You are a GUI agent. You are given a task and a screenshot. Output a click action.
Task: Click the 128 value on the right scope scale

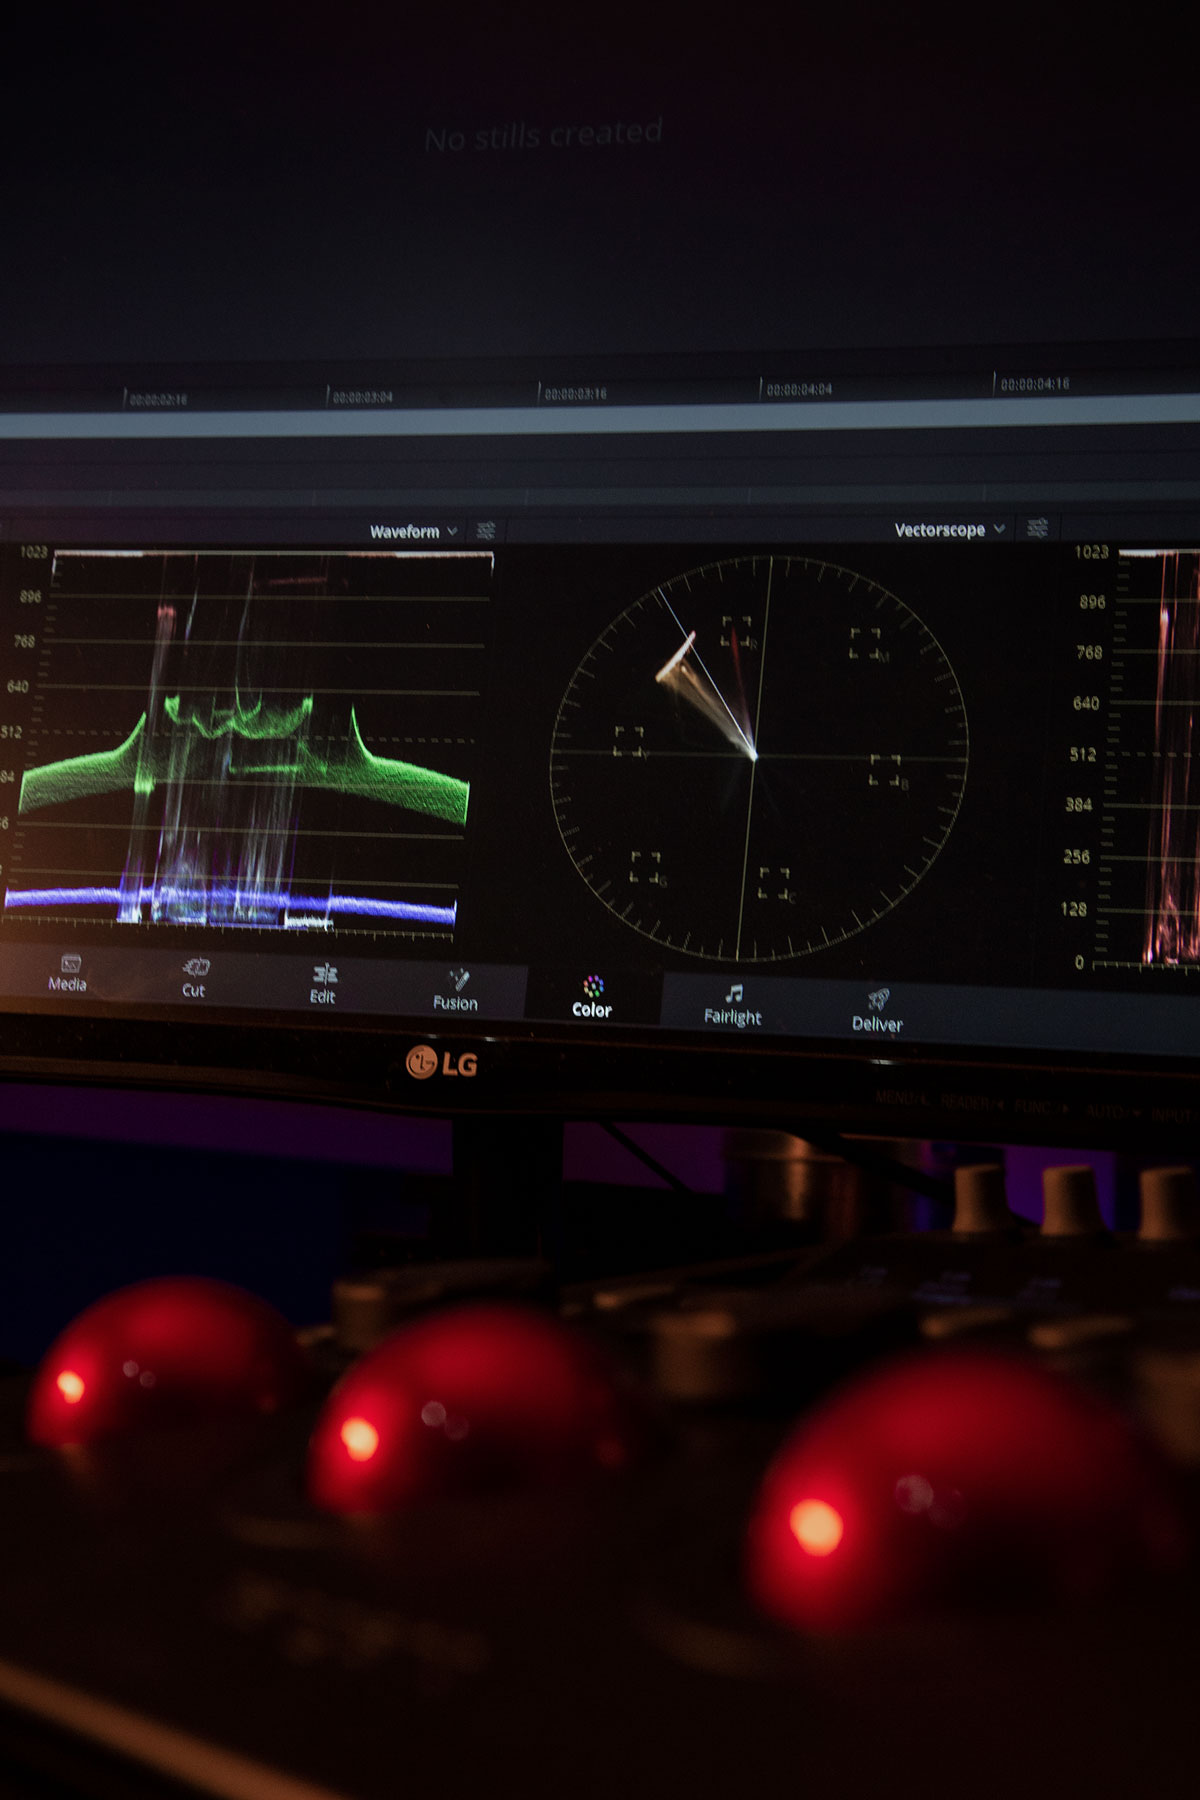[1074, 909]
